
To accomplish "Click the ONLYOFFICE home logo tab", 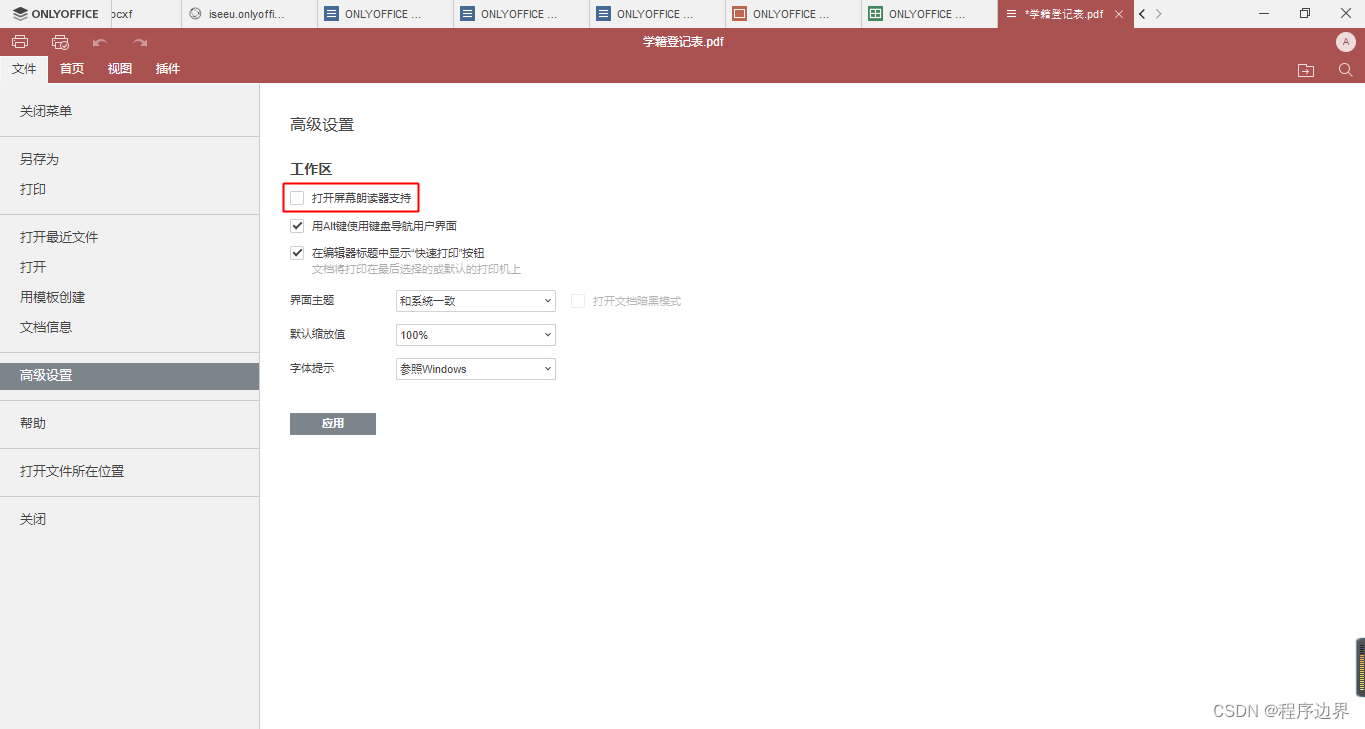I will 55,14.
